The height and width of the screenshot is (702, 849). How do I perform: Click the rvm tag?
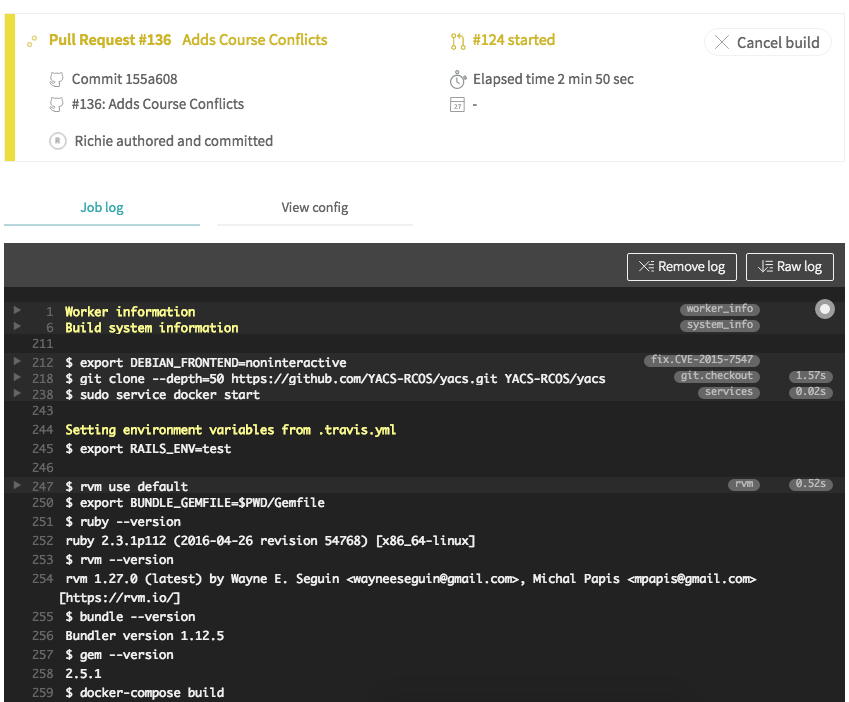click(744, 484)
